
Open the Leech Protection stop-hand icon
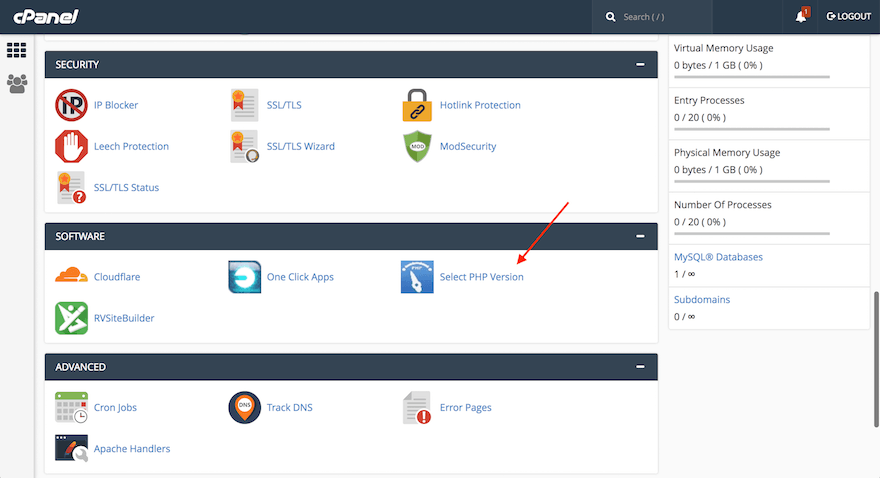71,146
